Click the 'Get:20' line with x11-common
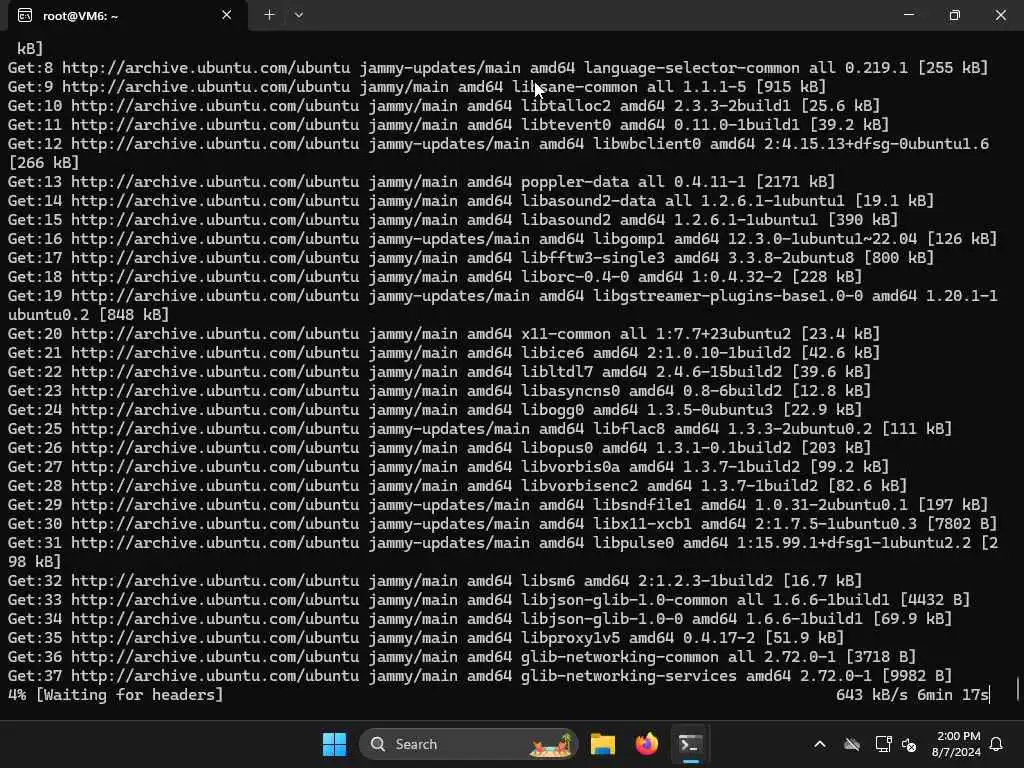The image size is (1024, 768). (x=444, y=334)
